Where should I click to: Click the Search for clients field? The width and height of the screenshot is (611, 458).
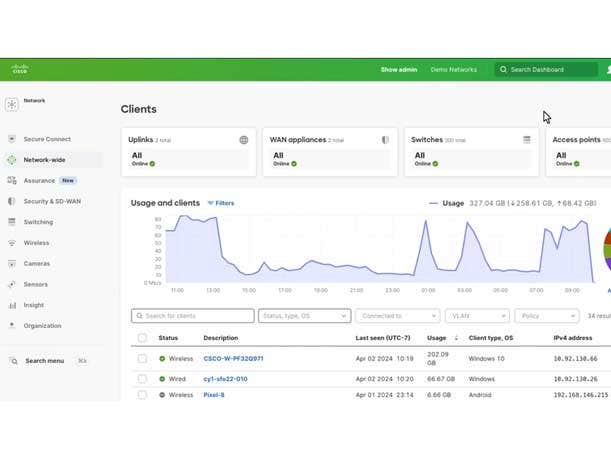click(192, 316)
